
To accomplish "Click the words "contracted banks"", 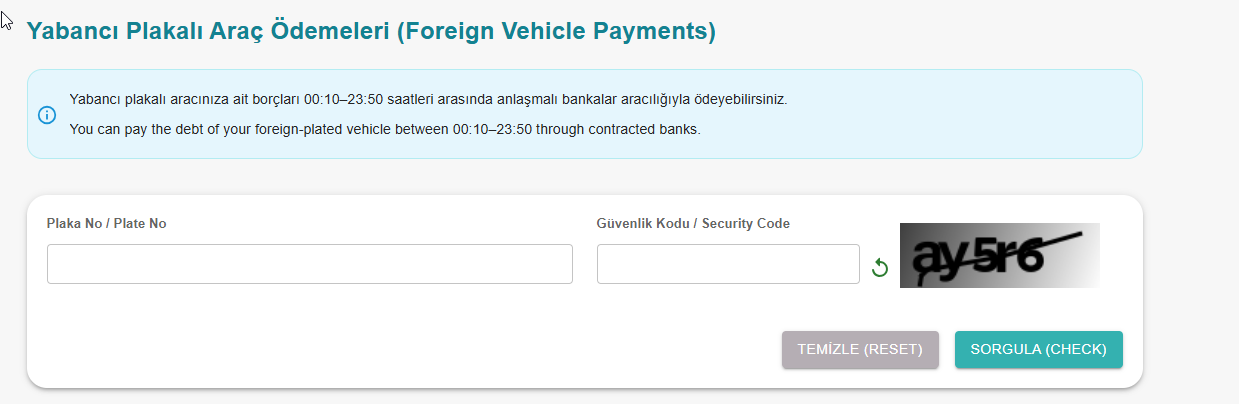I will [644, 130].
